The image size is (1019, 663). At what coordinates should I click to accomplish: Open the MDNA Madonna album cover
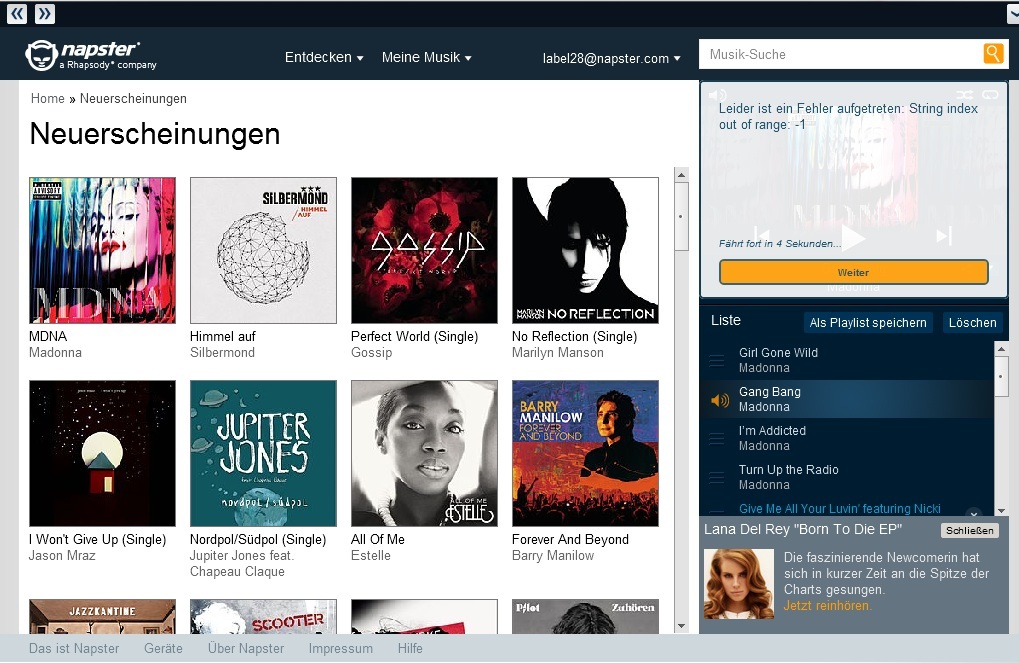pyautogui.click(x=102, y=250)
